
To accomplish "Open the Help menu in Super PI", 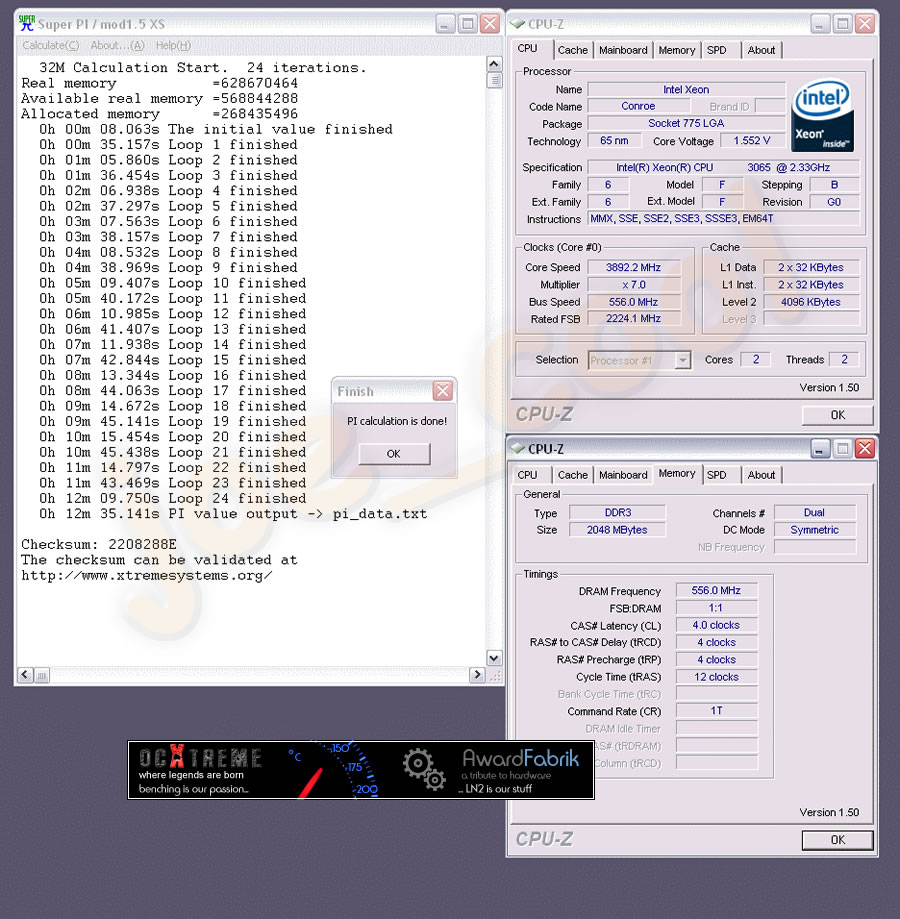I will [x=173, y=45].
